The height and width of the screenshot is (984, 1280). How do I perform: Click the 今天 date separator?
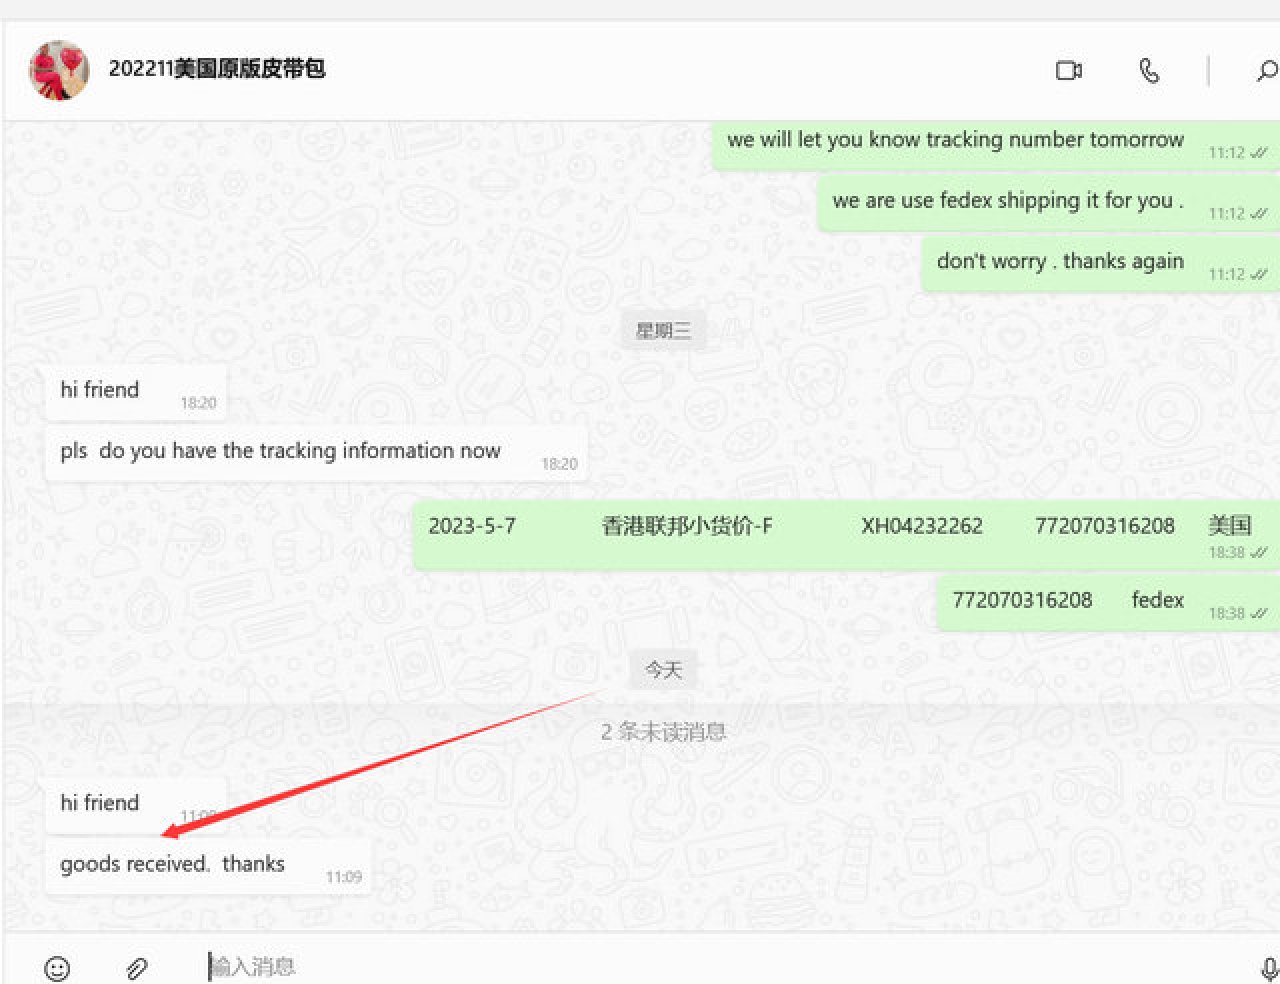click(x=663, y=670)
